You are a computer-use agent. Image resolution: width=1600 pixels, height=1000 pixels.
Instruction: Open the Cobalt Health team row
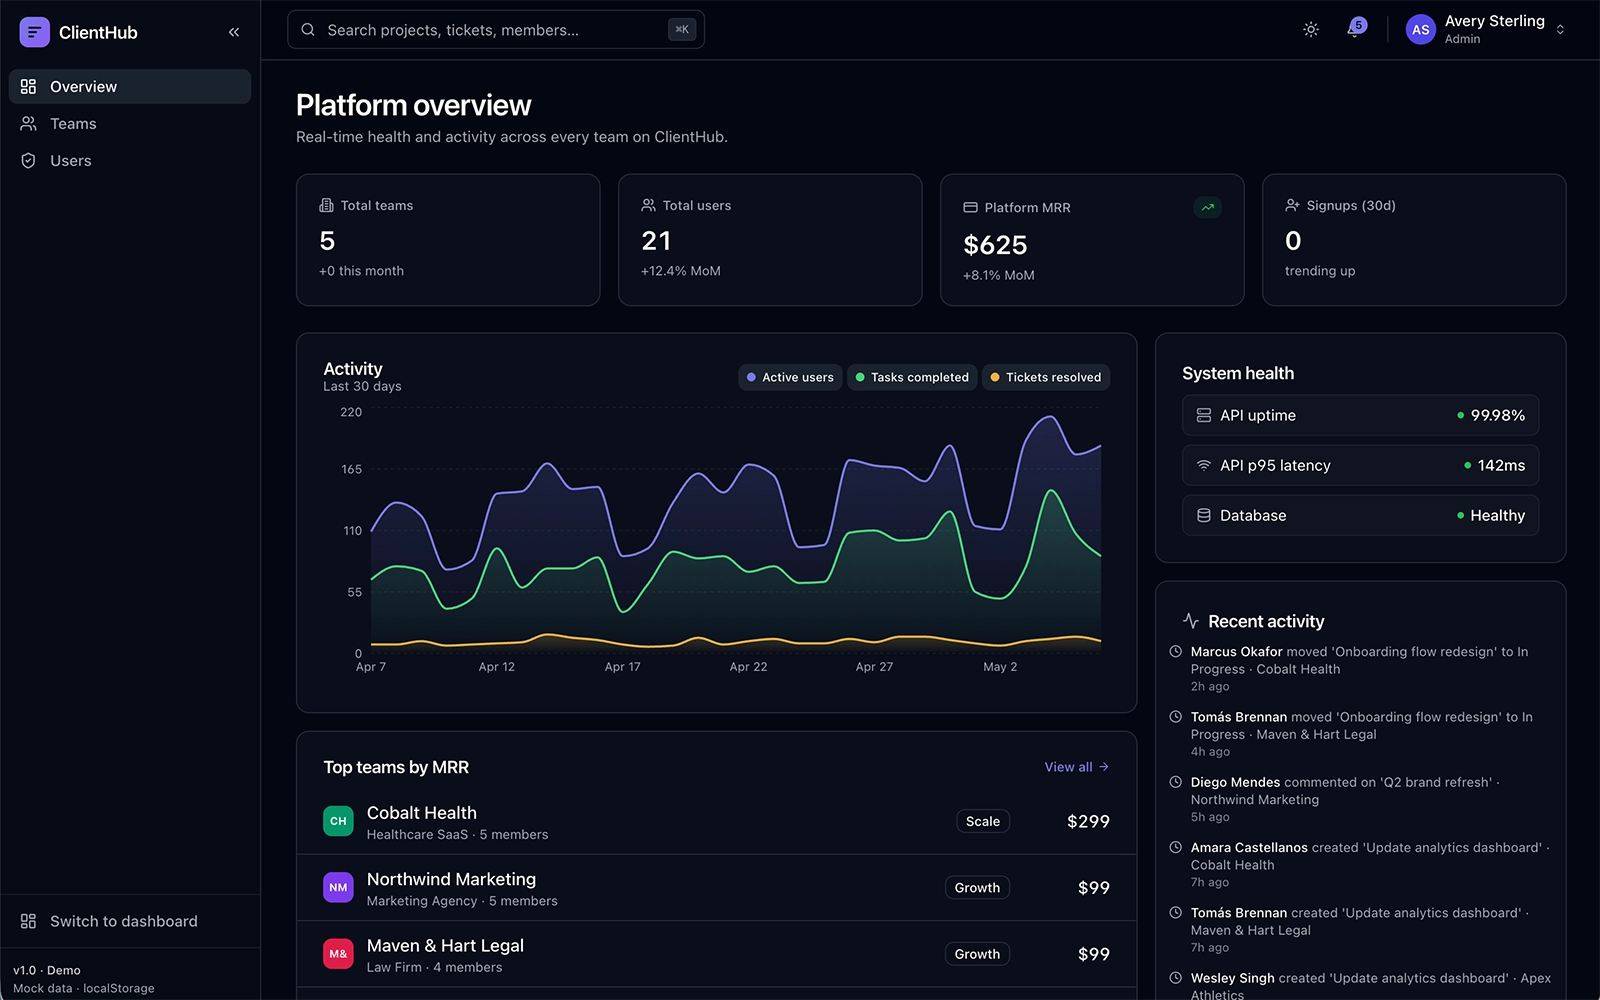(716, 822)
